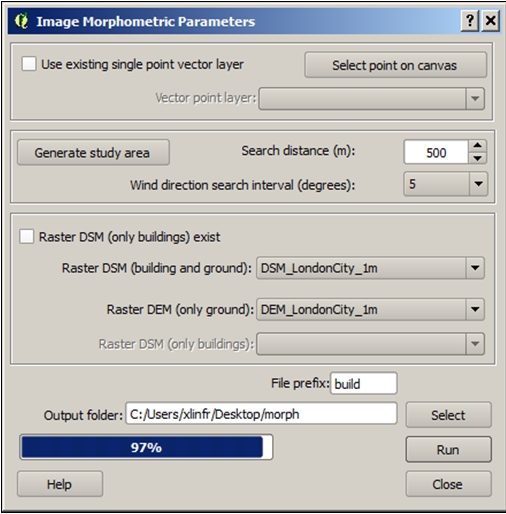Run the morphometric calculation
The image size is (506, 514).
448,449
